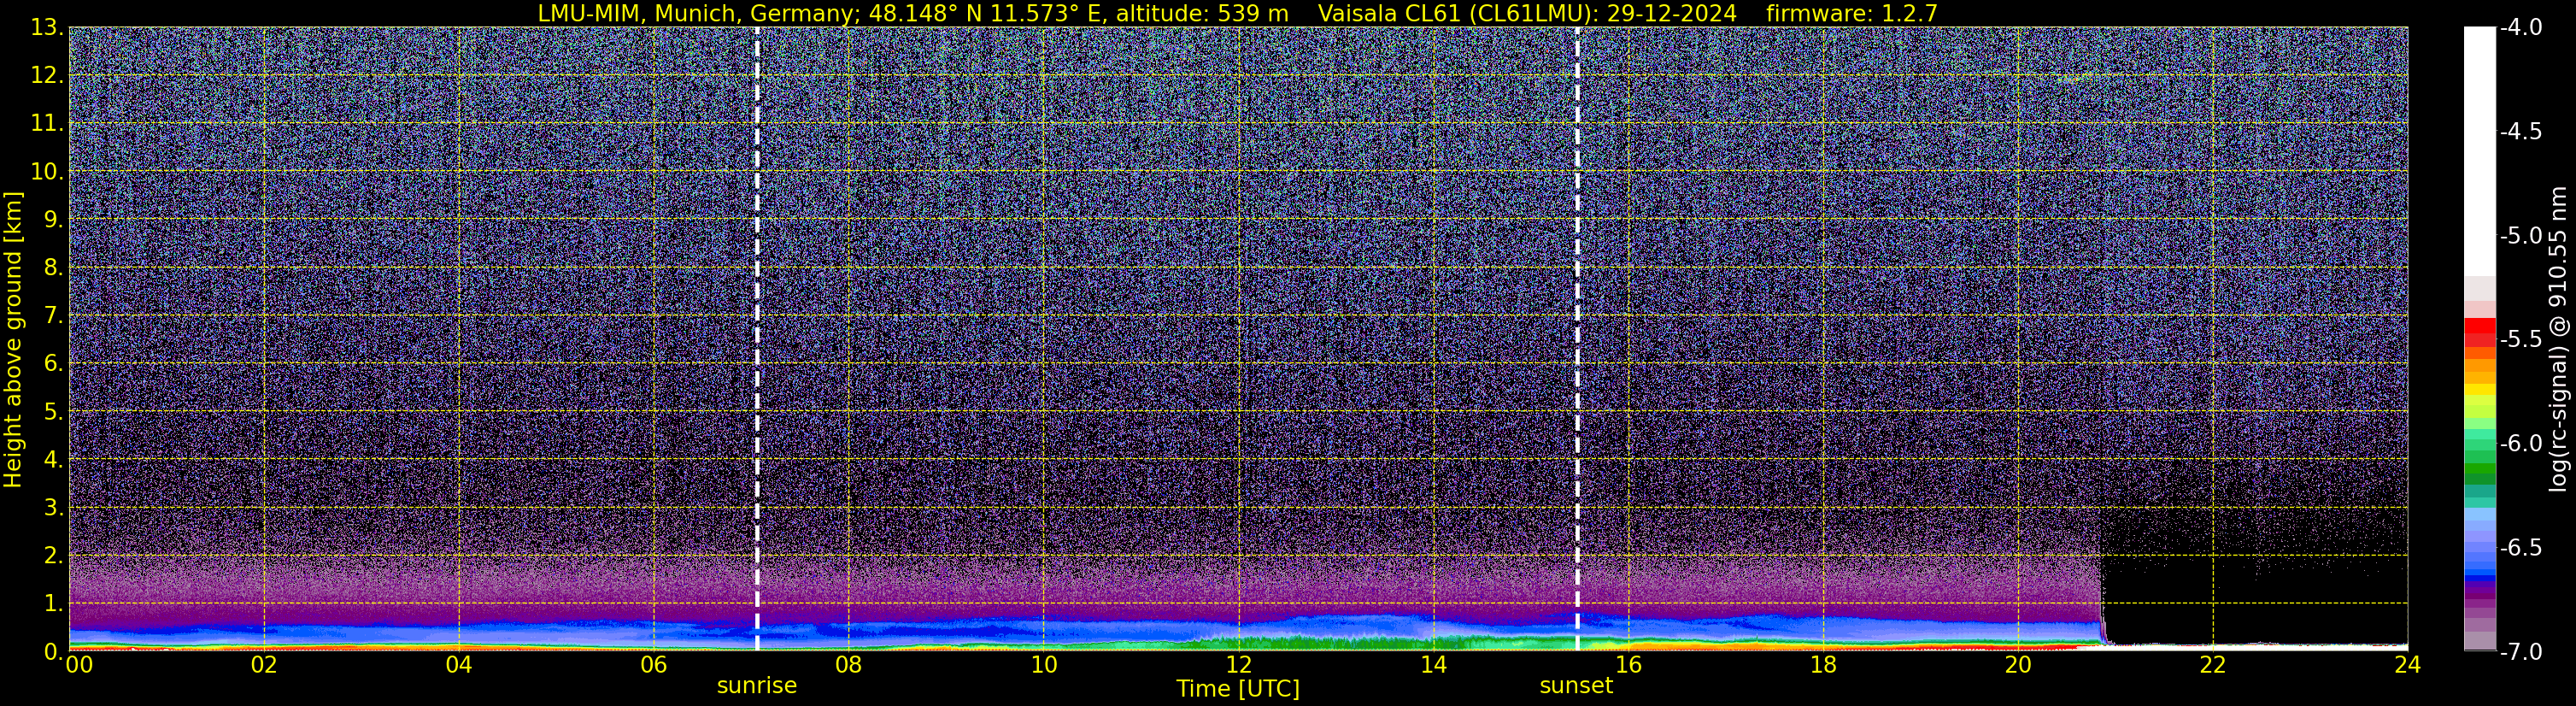
Task: Click height axis tick 10
Action: [x=47, y=172]
